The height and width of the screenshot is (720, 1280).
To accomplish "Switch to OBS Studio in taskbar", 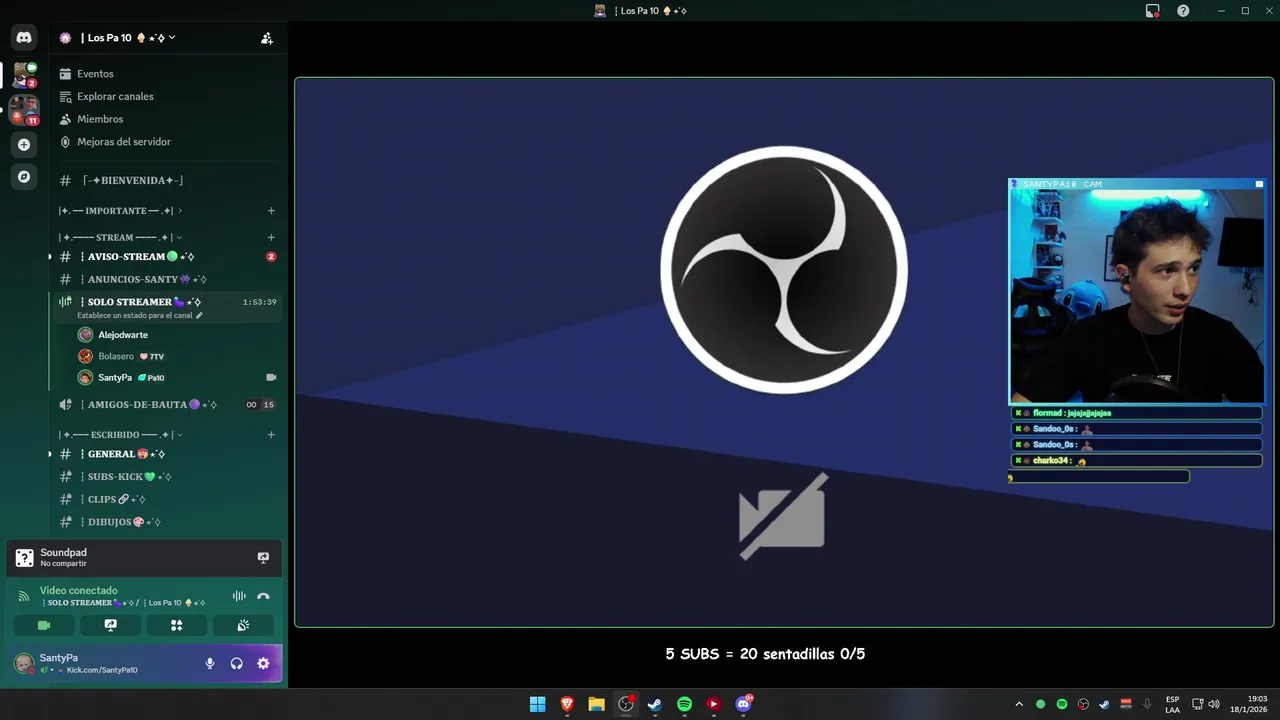I will (626, 704).
